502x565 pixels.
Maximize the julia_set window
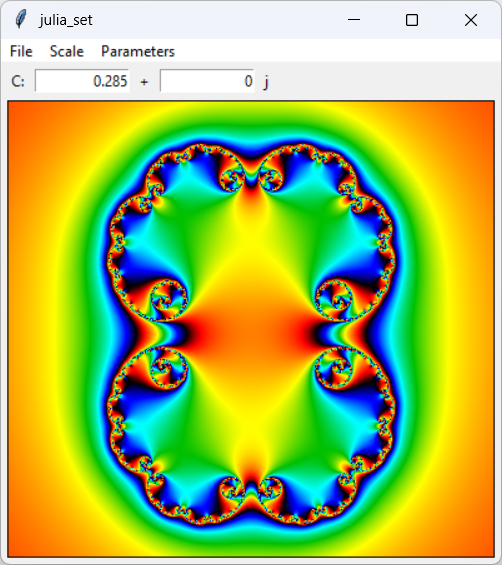412,20
